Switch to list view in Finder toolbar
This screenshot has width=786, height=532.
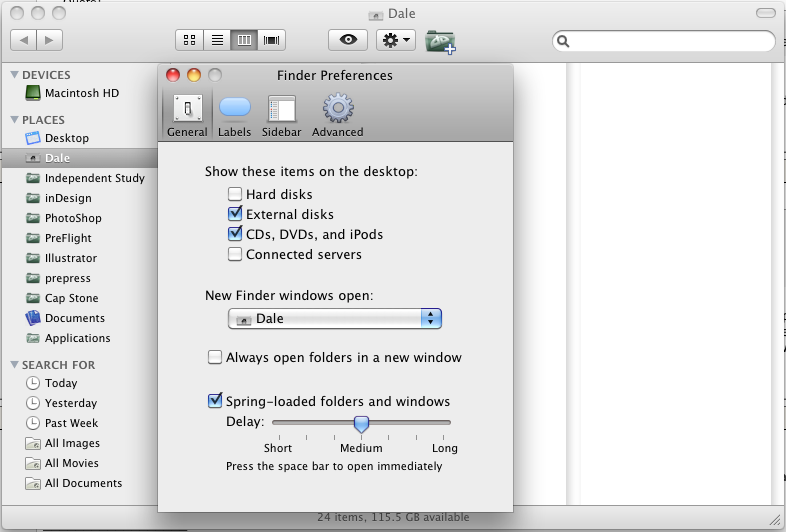217,40
